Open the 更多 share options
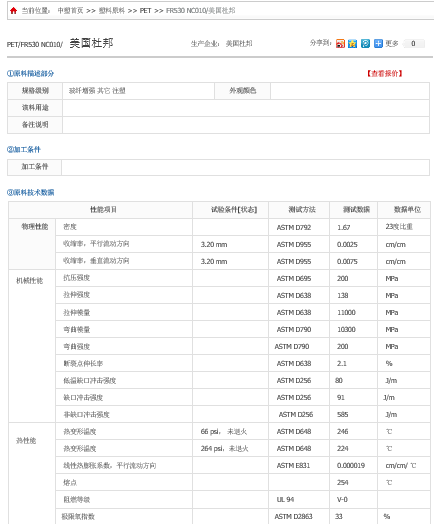The image size is (434, 524). click(x=392, y=43)
